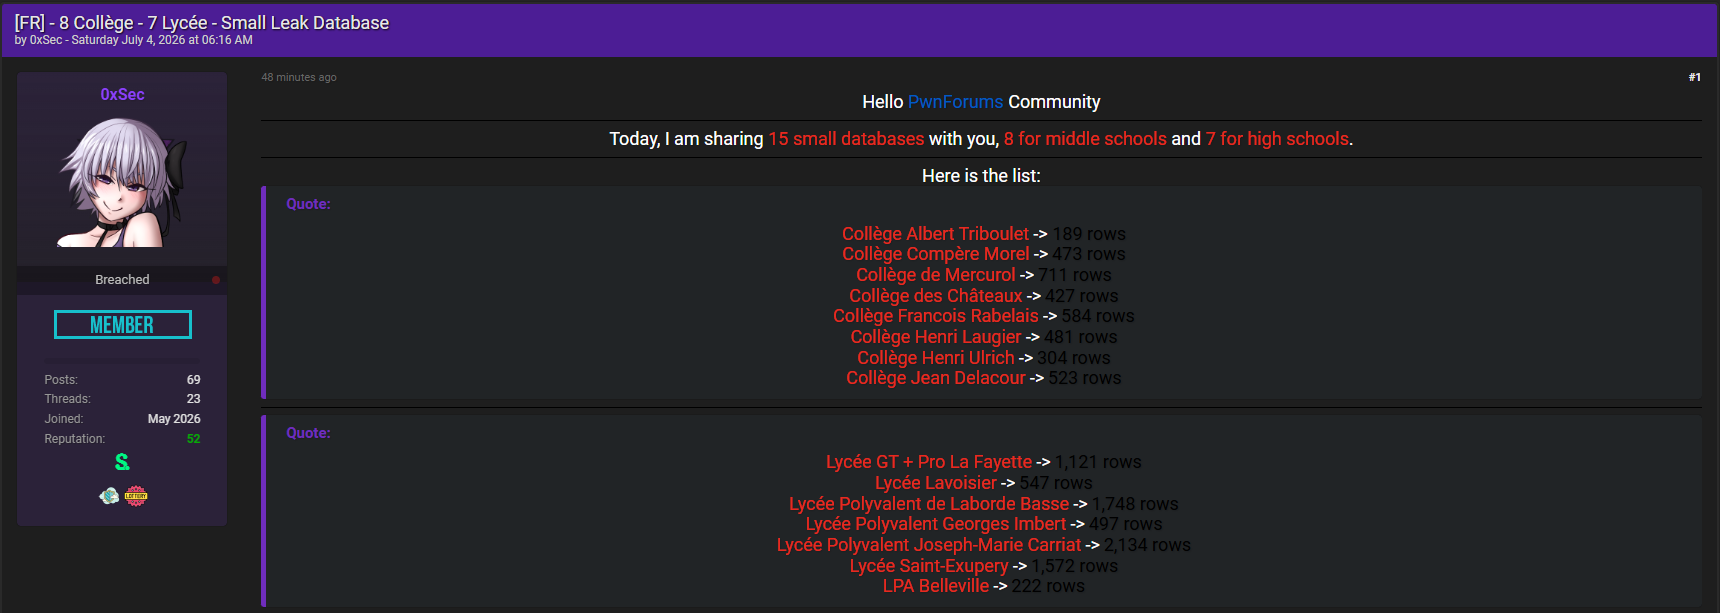Open the PwnForums link in the greeting
This screenshot has height=613, width=1720.
955,102
